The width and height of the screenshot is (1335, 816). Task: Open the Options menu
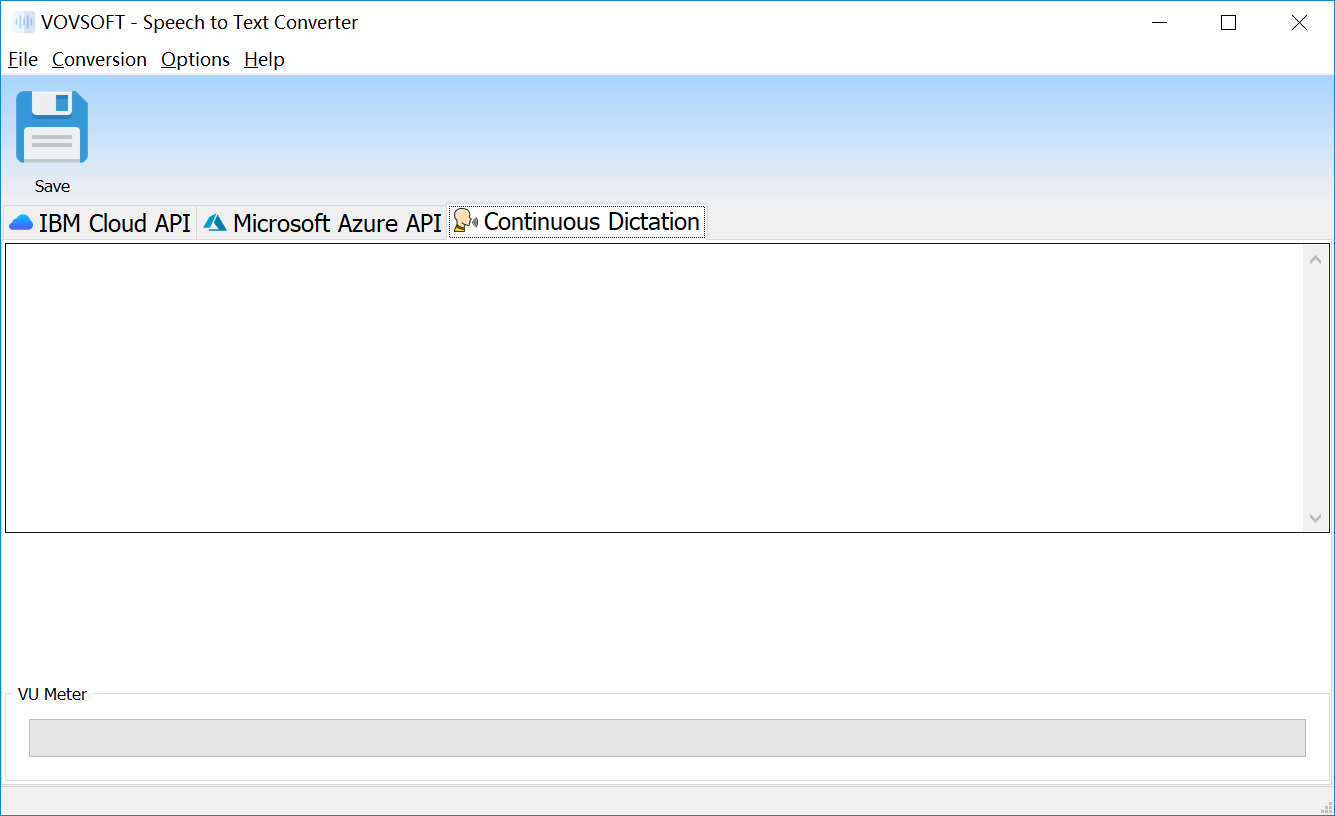pos(195,59)
